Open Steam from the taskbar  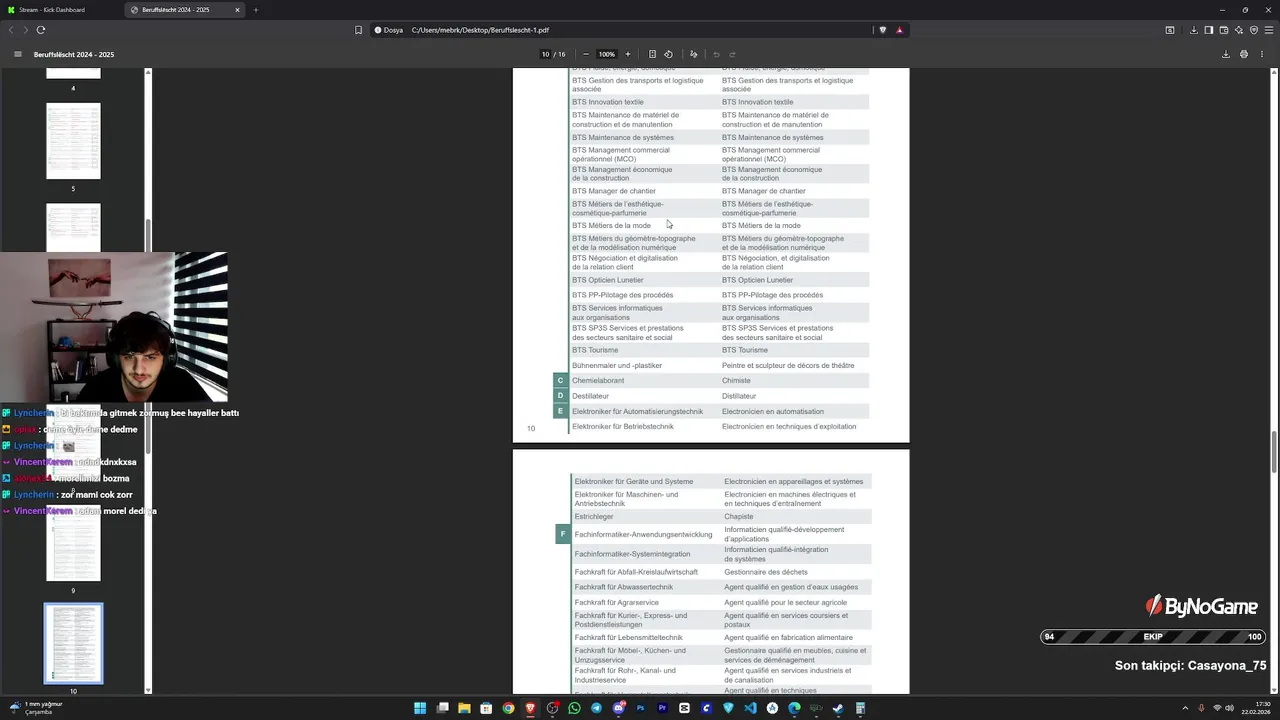(x=838, y=708)
